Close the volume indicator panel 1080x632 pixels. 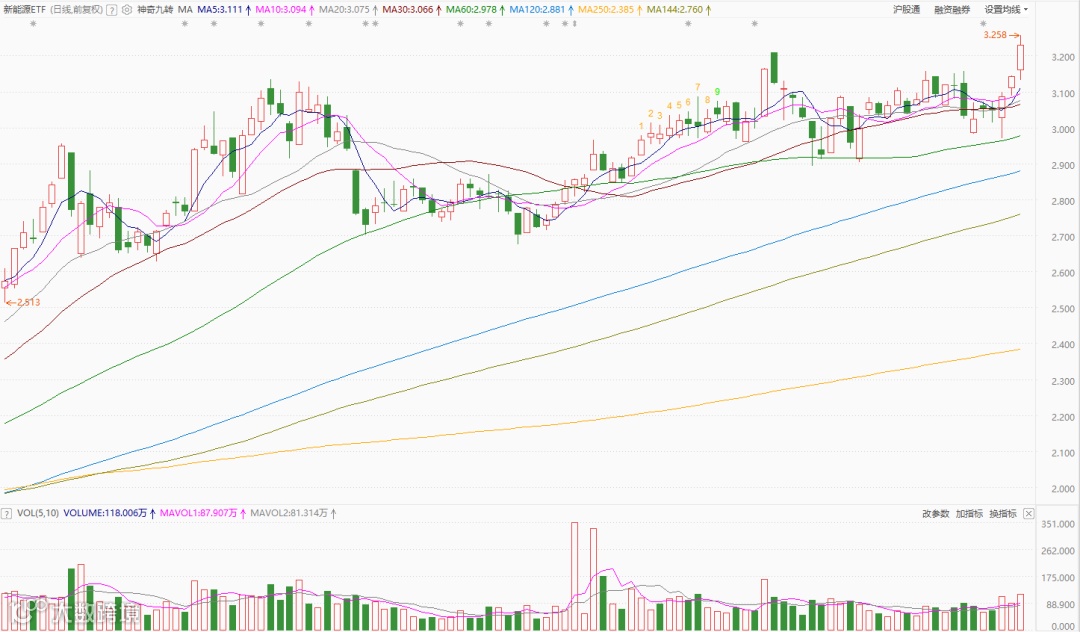click(1028, 514)
